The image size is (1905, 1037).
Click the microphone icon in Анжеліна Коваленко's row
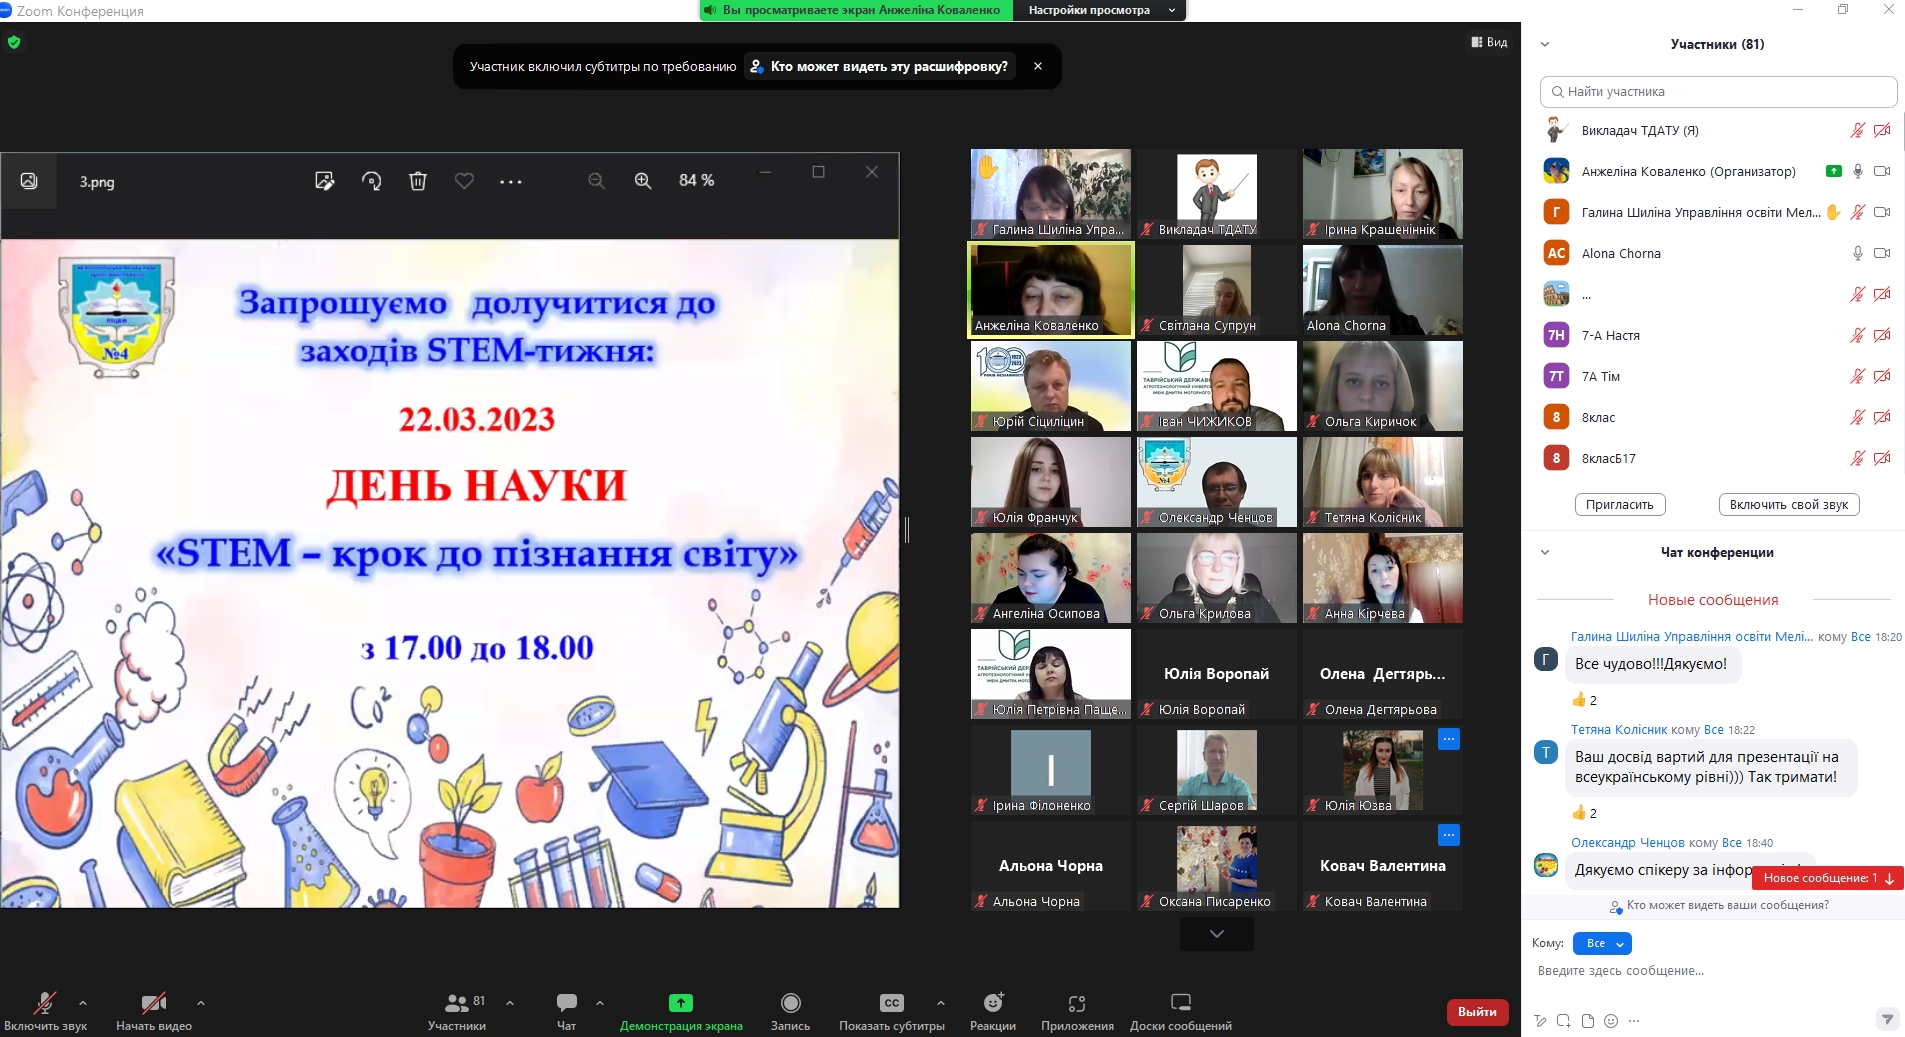1857,171
